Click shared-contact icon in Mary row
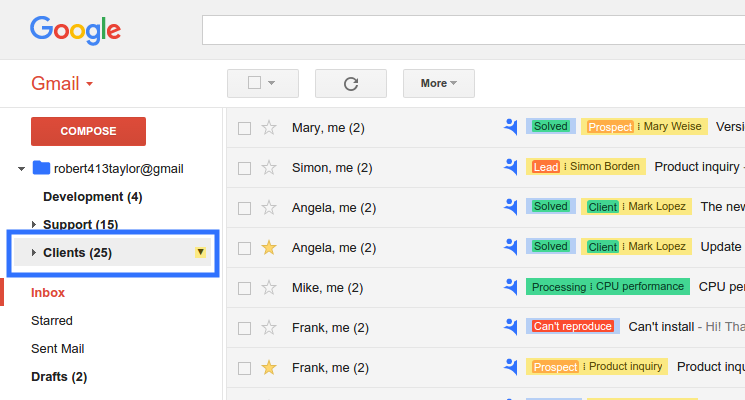Viewport: 745px width, 400px height. [510, 127]
